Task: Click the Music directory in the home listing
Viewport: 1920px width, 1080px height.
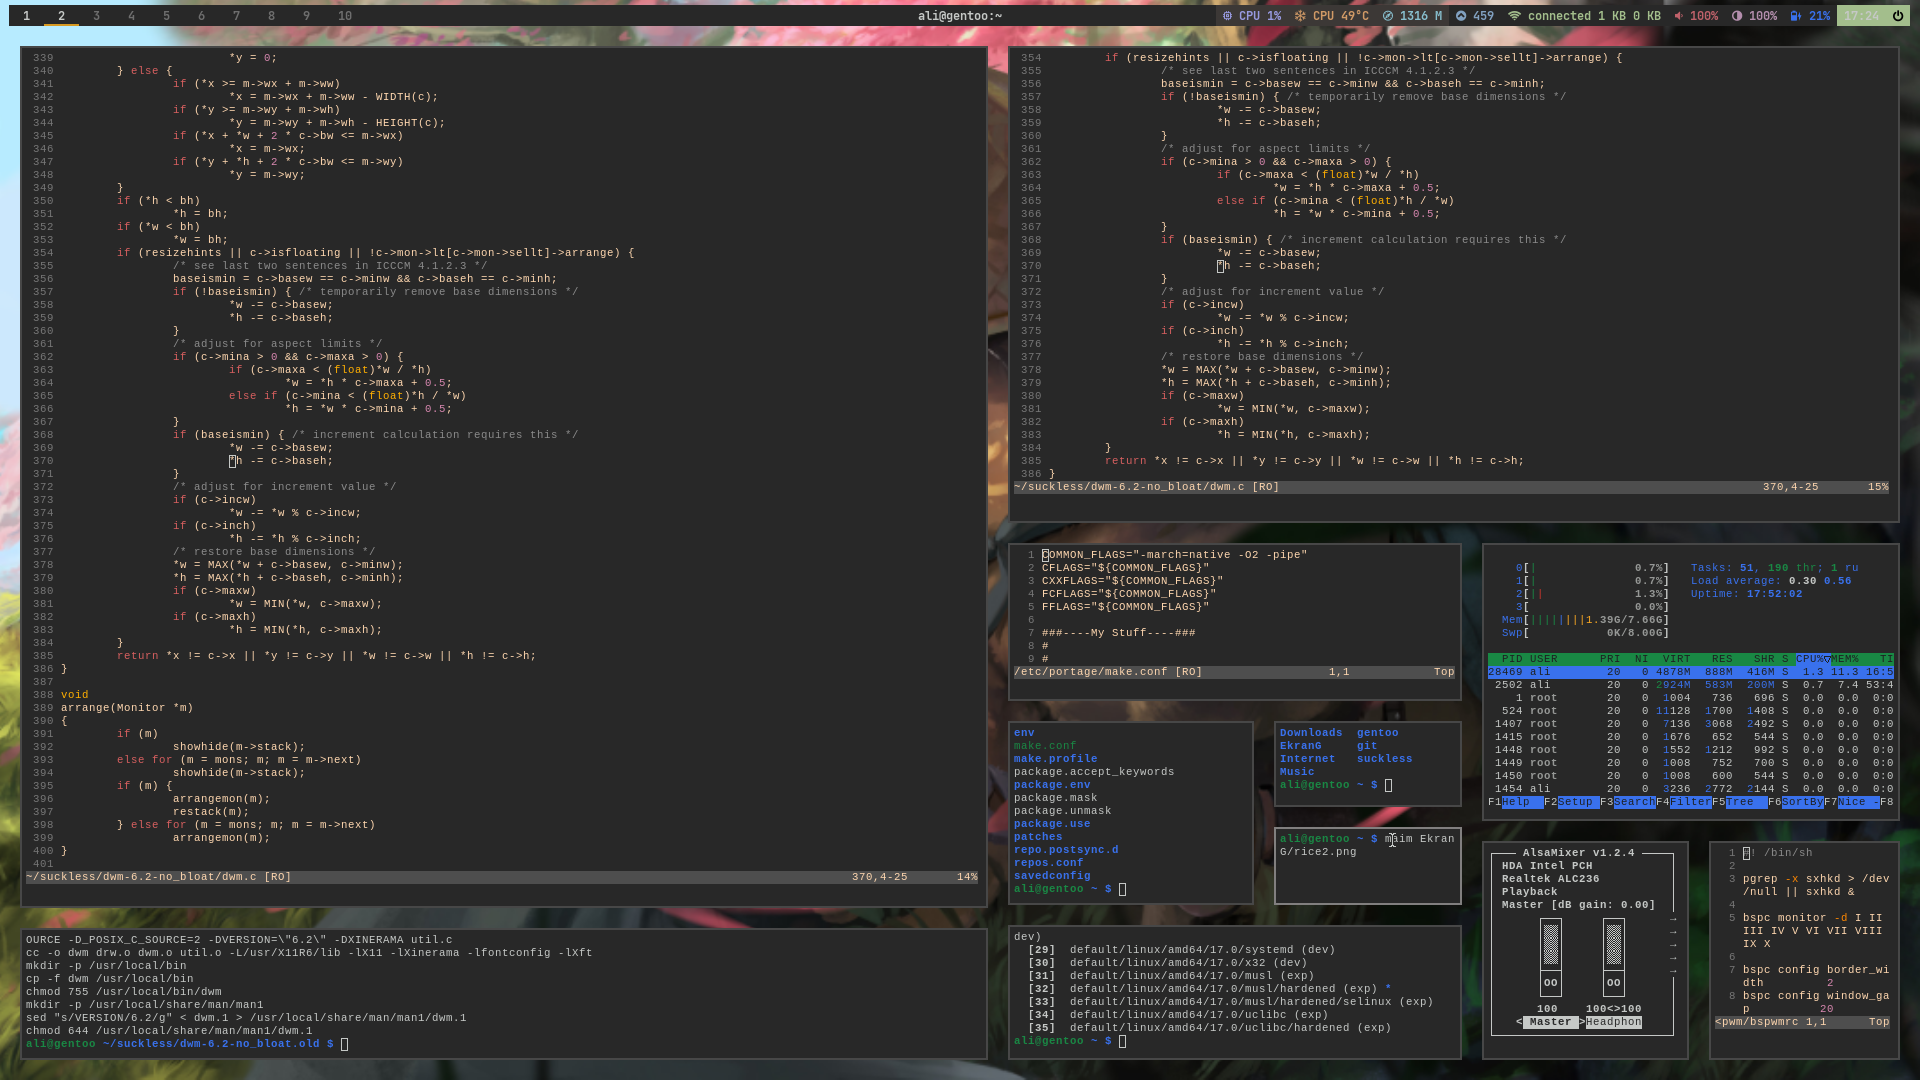Action: (1297, 772)
